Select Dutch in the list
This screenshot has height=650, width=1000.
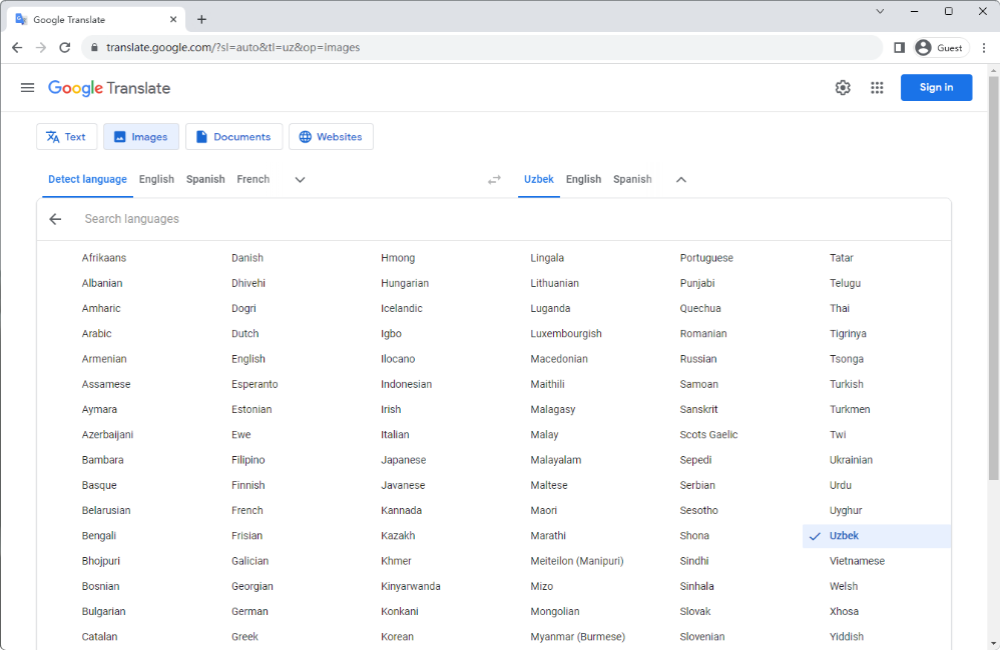pyautogui.click(x=245, y=334)
